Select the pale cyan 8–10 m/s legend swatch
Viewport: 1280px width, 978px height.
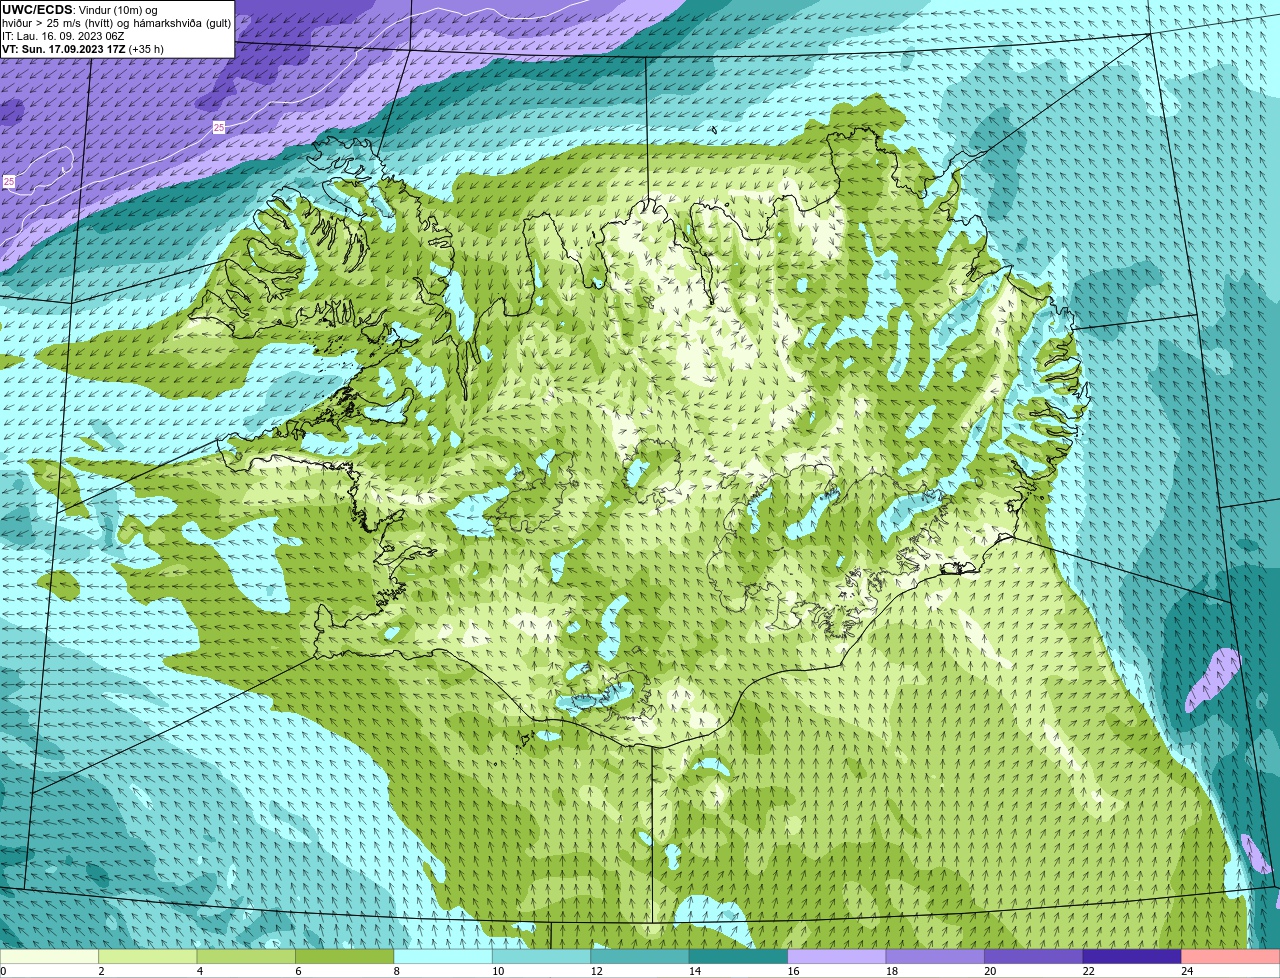point(444,956)
